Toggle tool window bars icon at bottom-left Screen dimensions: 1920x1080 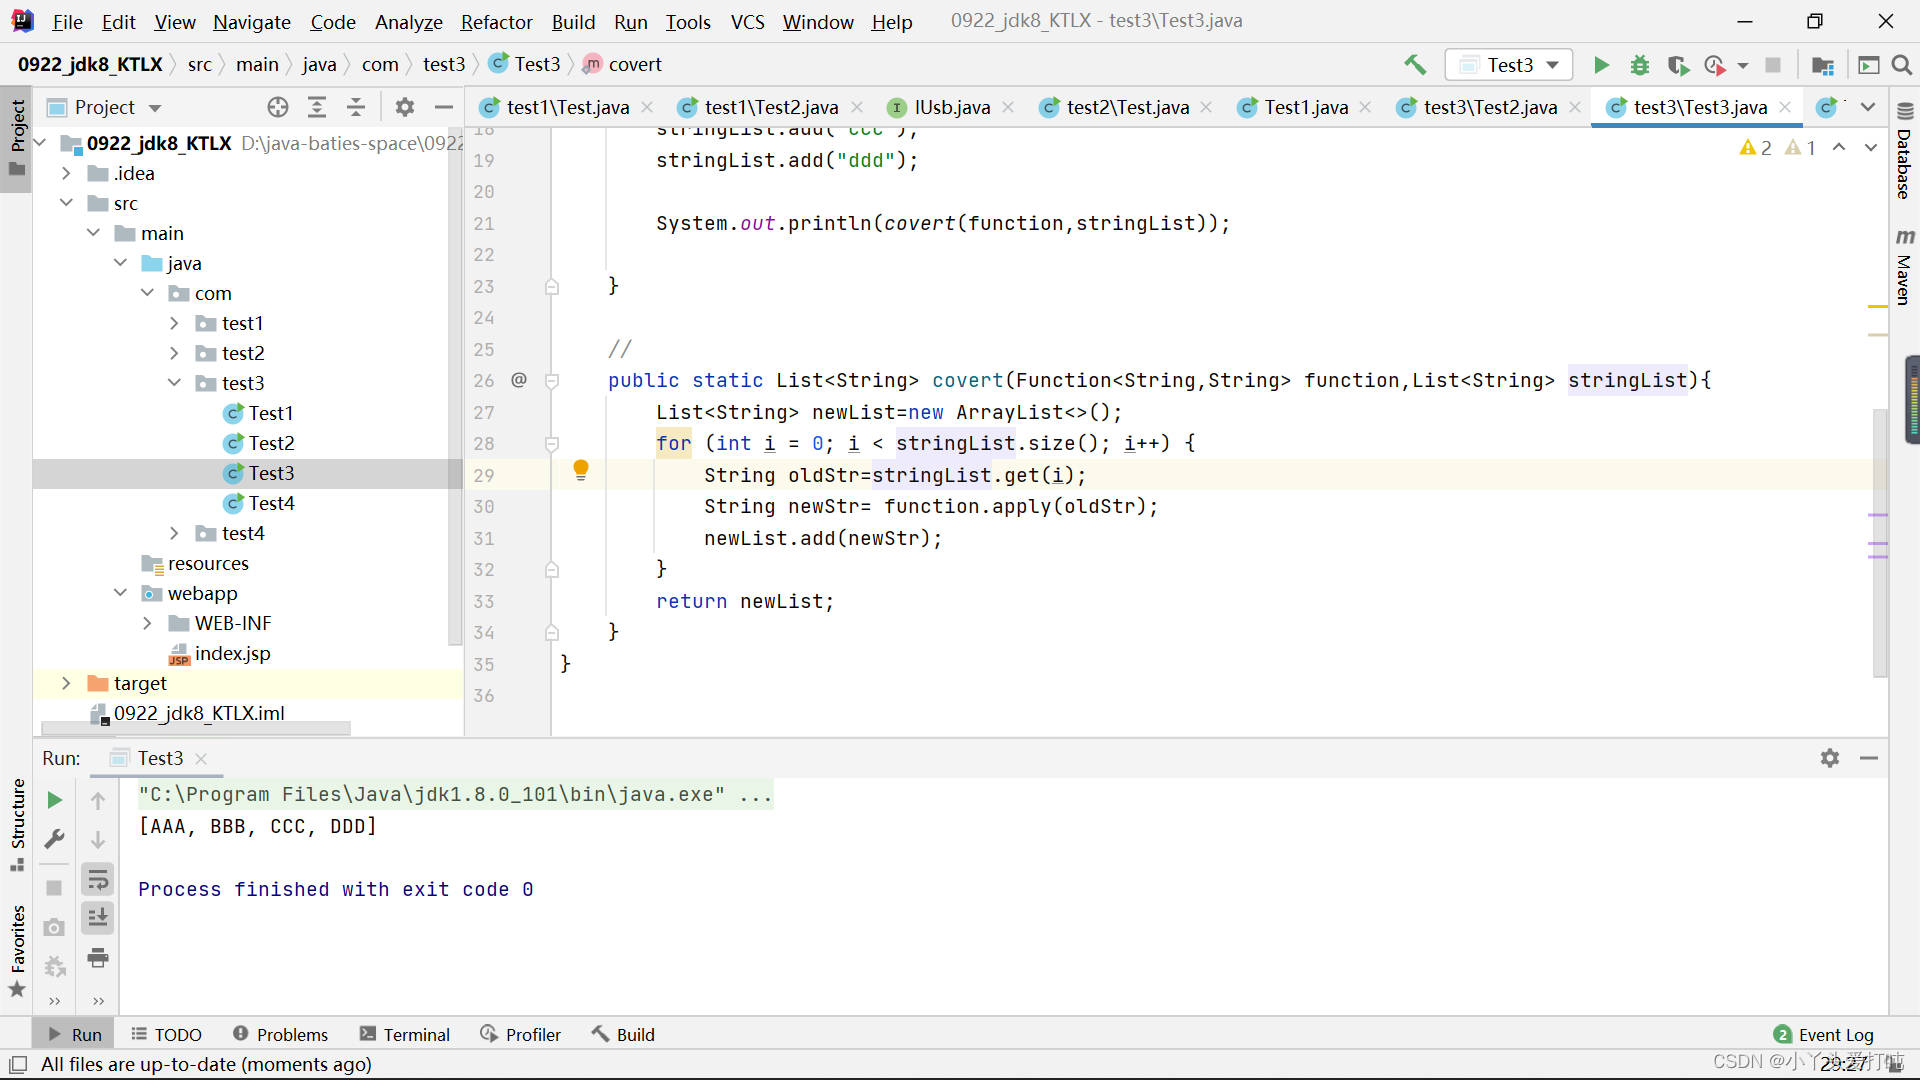click(x=18, y=1064)
